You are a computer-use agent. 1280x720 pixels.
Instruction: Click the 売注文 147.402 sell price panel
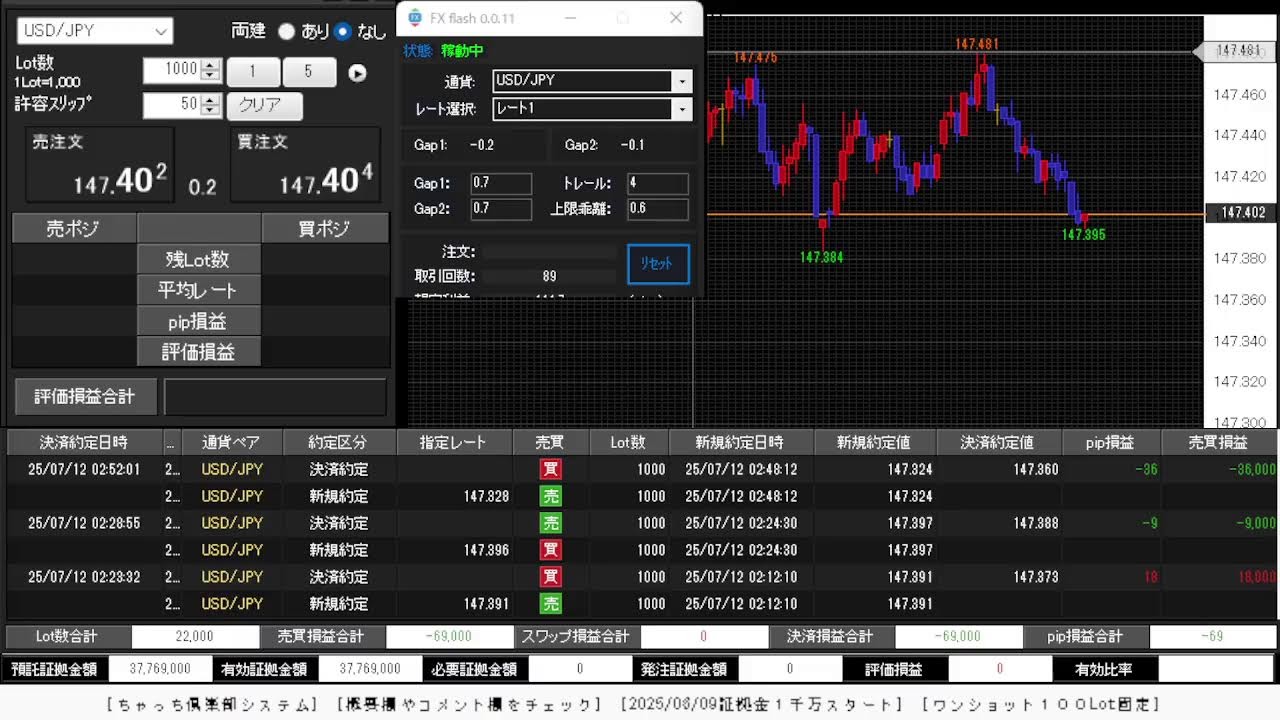[99, 165]
